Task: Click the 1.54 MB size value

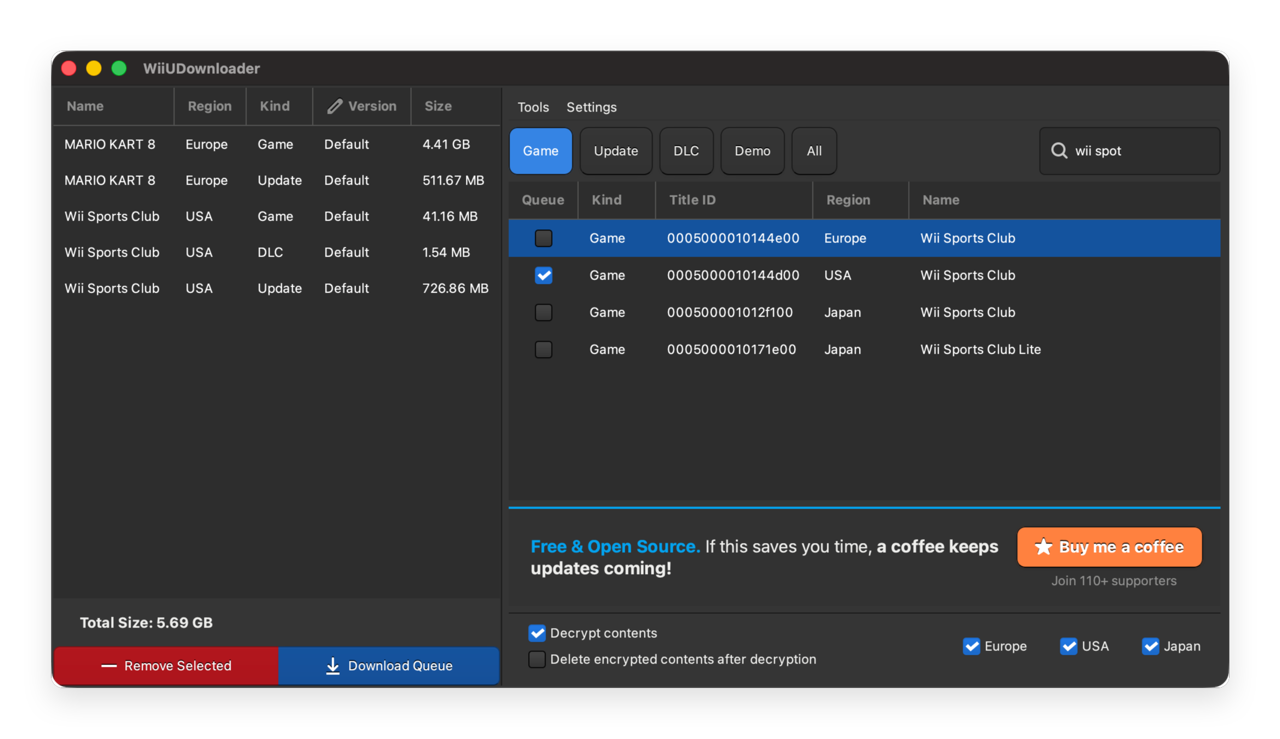Action: pyautogui.click(x=446, y=252)
